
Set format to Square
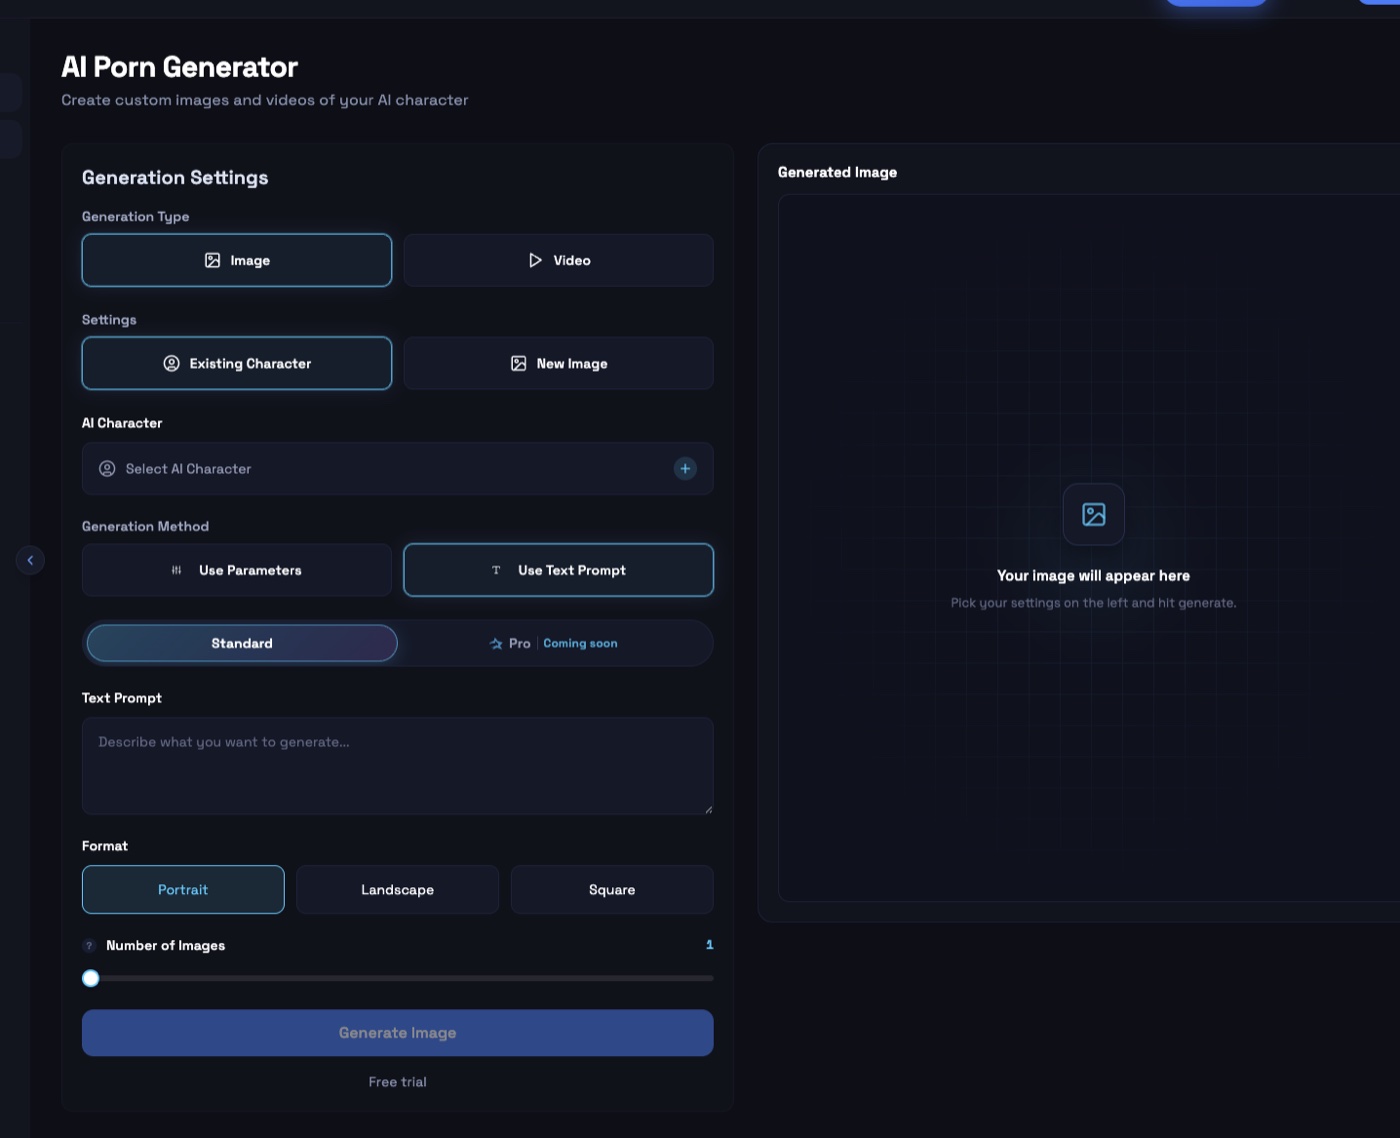point(612,890)
